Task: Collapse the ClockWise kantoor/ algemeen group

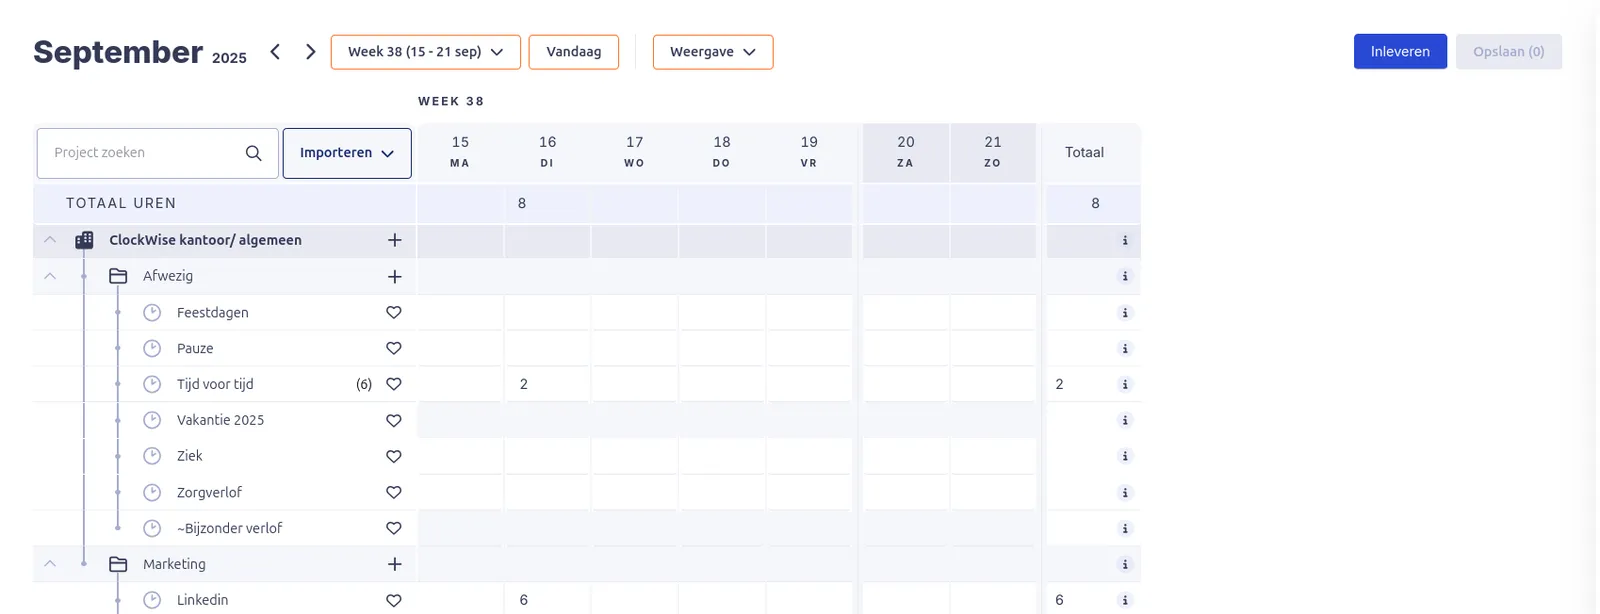Action: click(50, 240)
